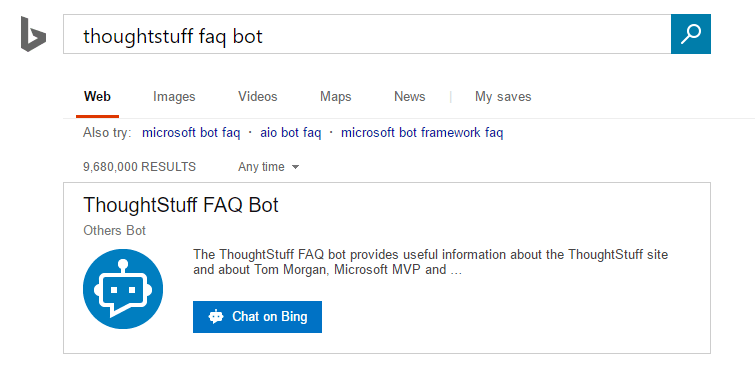Screen dimensions: 755x377
Task: Open the ThoughtStuff FAQ Bot title
Action: click(x=181, y=205)
